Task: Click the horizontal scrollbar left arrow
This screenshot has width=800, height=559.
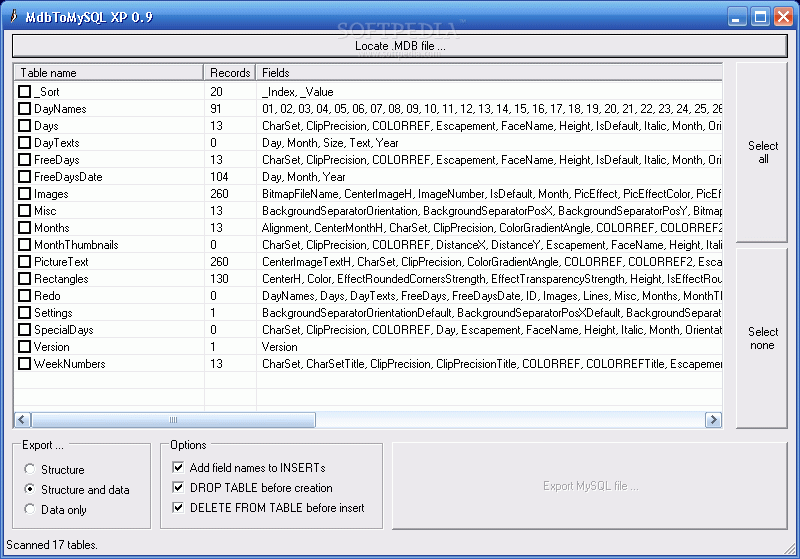Action: coord(21,420)
